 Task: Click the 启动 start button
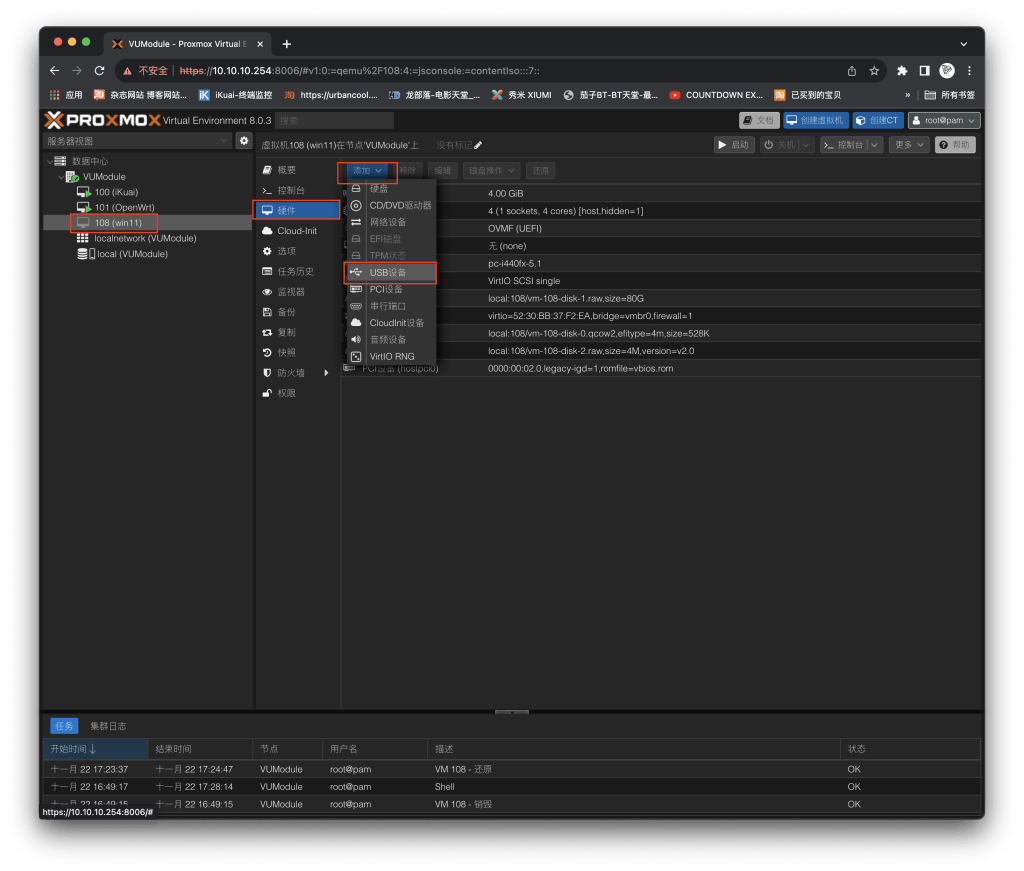point(734,145)
